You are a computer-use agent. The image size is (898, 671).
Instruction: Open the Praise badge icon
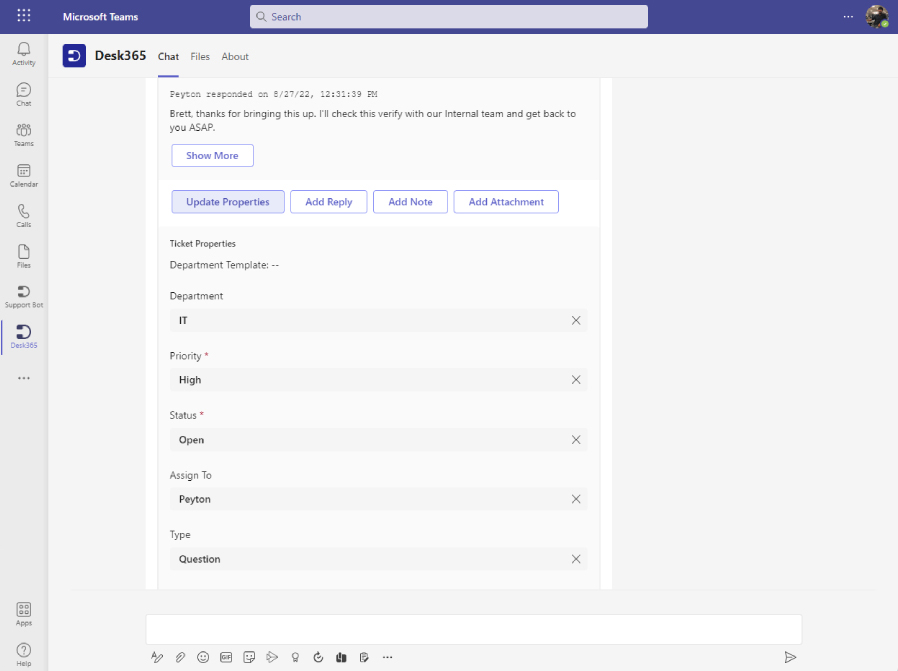tap(295, 657)
